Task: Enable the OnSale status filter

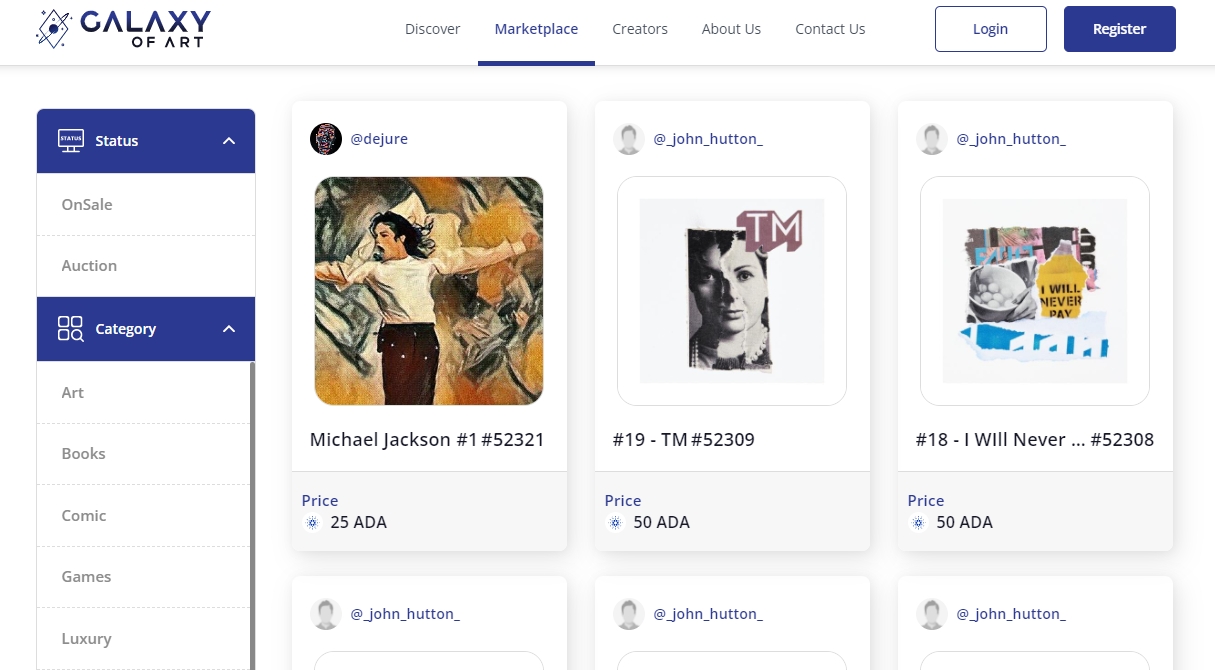Action: coord(86,204)
